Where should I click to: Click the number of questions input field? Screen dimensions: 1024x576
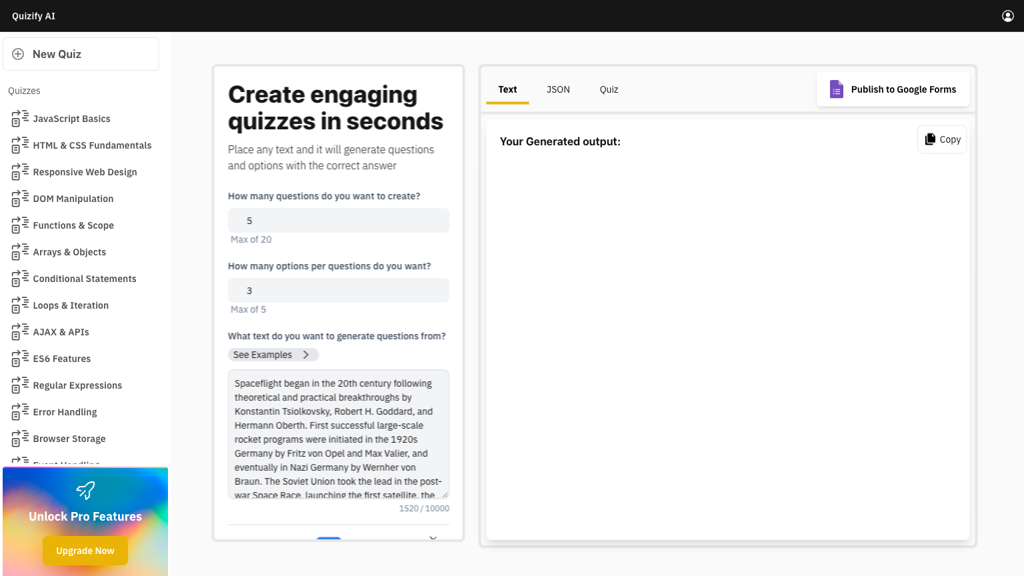point(338,221)
